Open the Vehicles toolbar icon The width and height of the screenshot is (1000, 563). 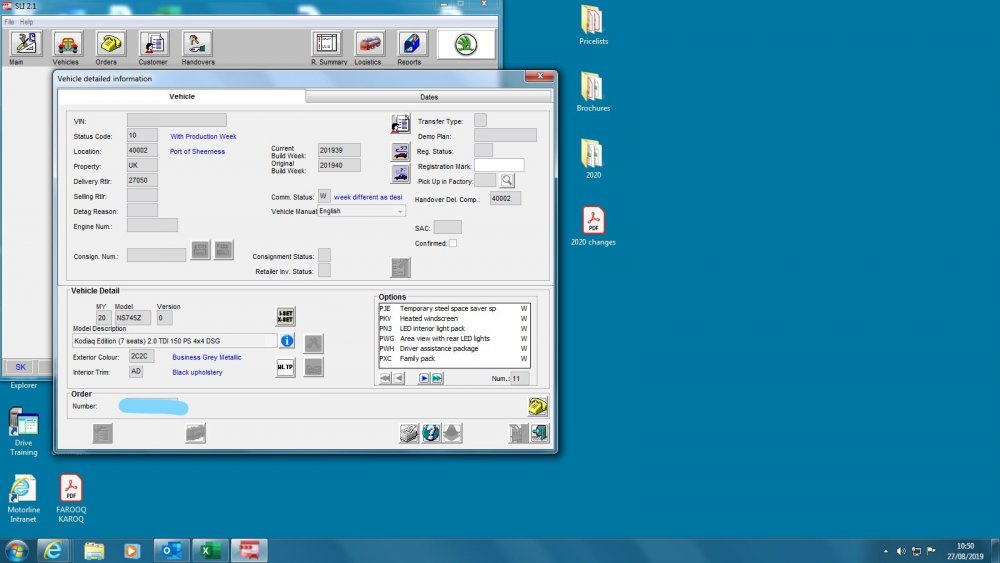point(68,44)
